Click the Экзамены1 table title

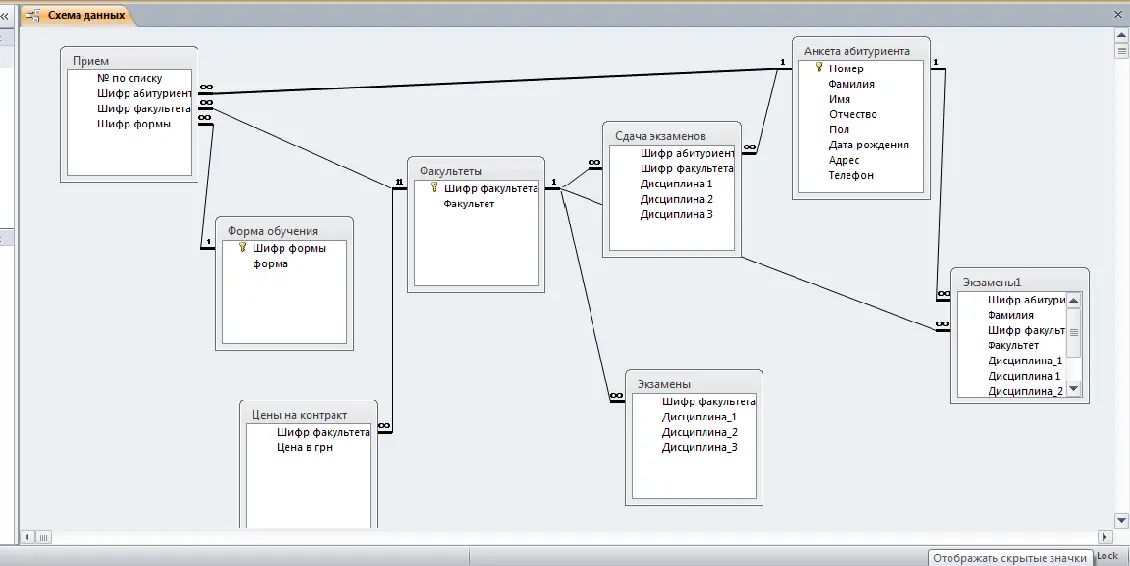point(992,282)
